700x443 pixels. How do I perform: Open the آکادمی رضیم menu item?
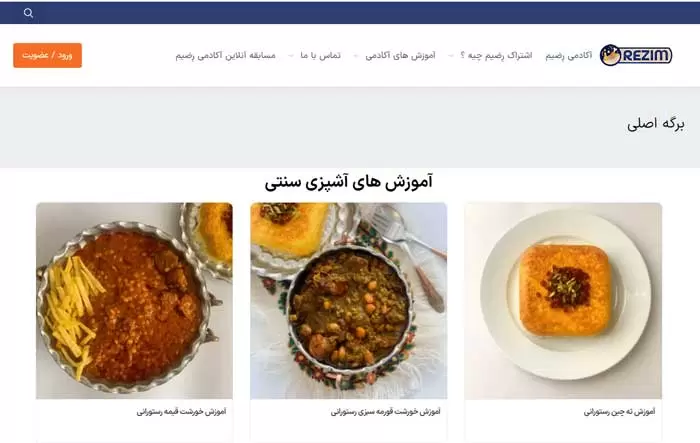tap(568, 55)
